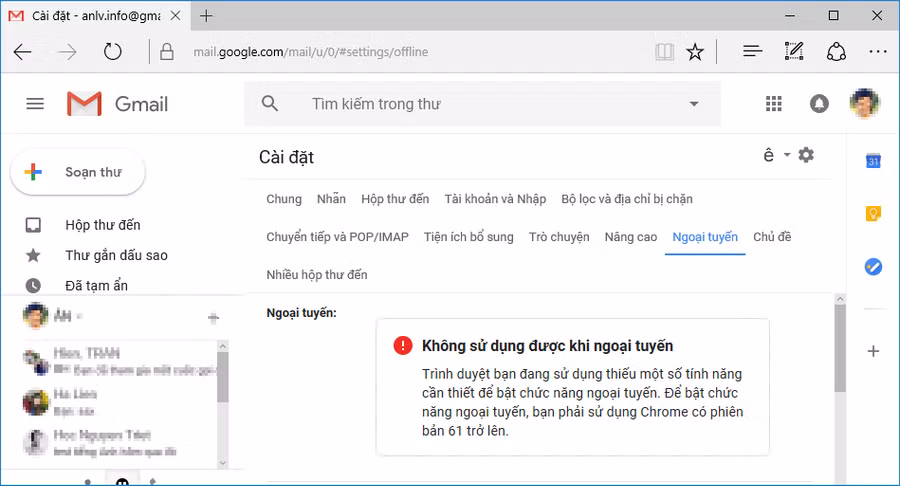Add page to favorites with star icon

point(695,52)
